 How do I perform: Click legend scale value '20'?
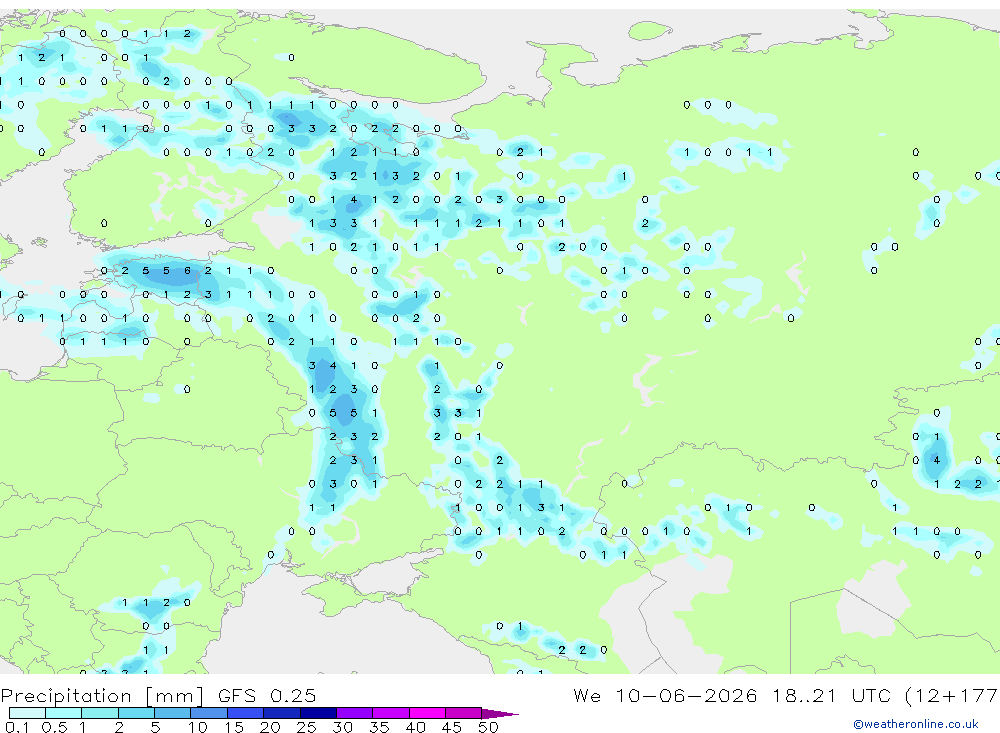click(x=270, y=727)
